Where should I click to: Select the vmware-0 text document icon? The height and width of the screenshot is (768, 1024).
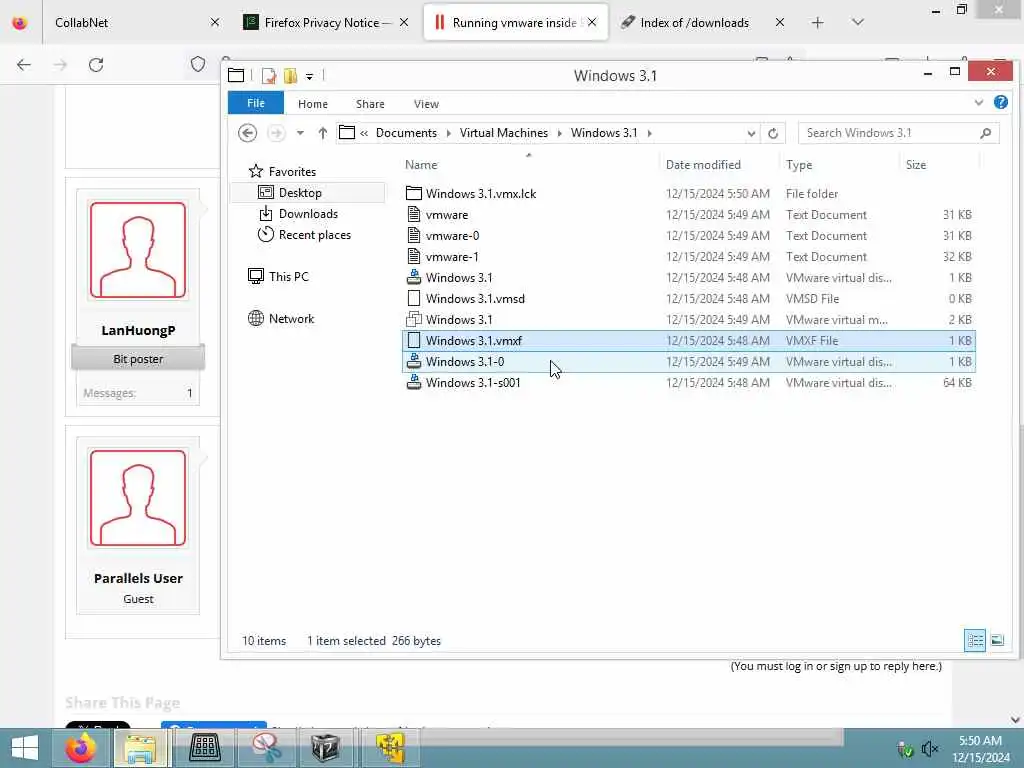pos(413,235)
